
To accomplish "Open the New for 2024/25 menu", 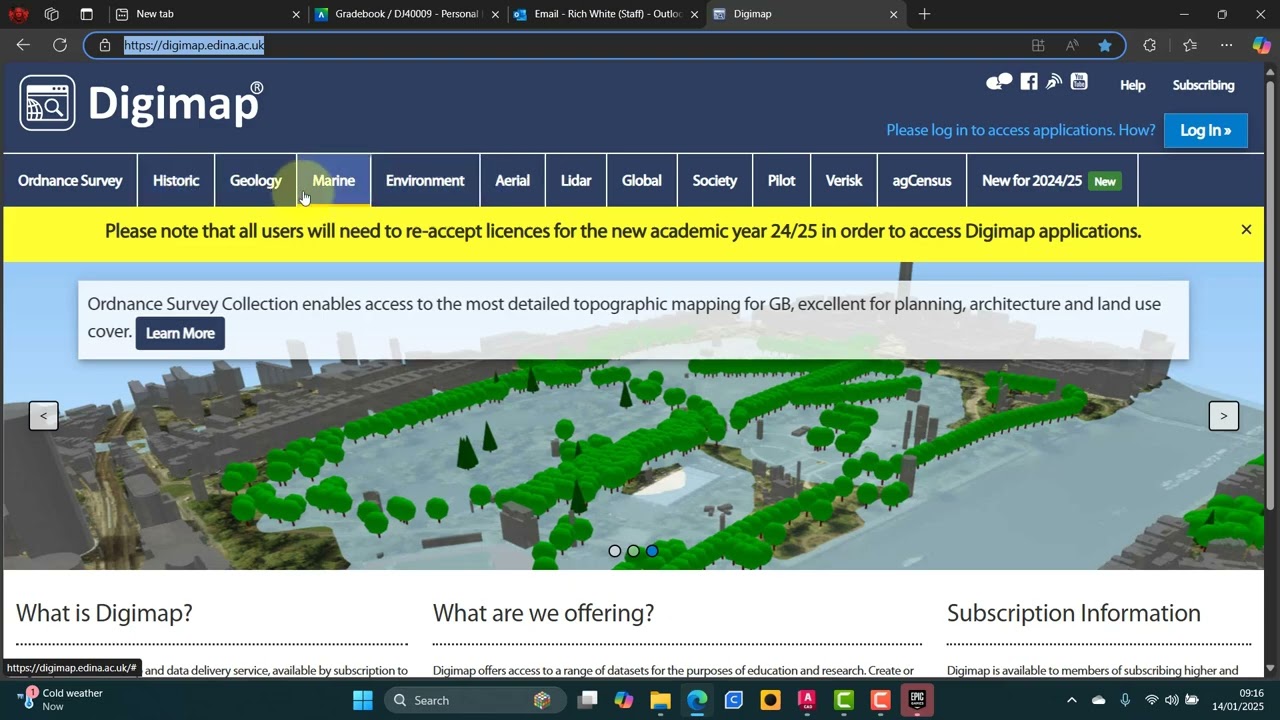I will (1052, 181).
